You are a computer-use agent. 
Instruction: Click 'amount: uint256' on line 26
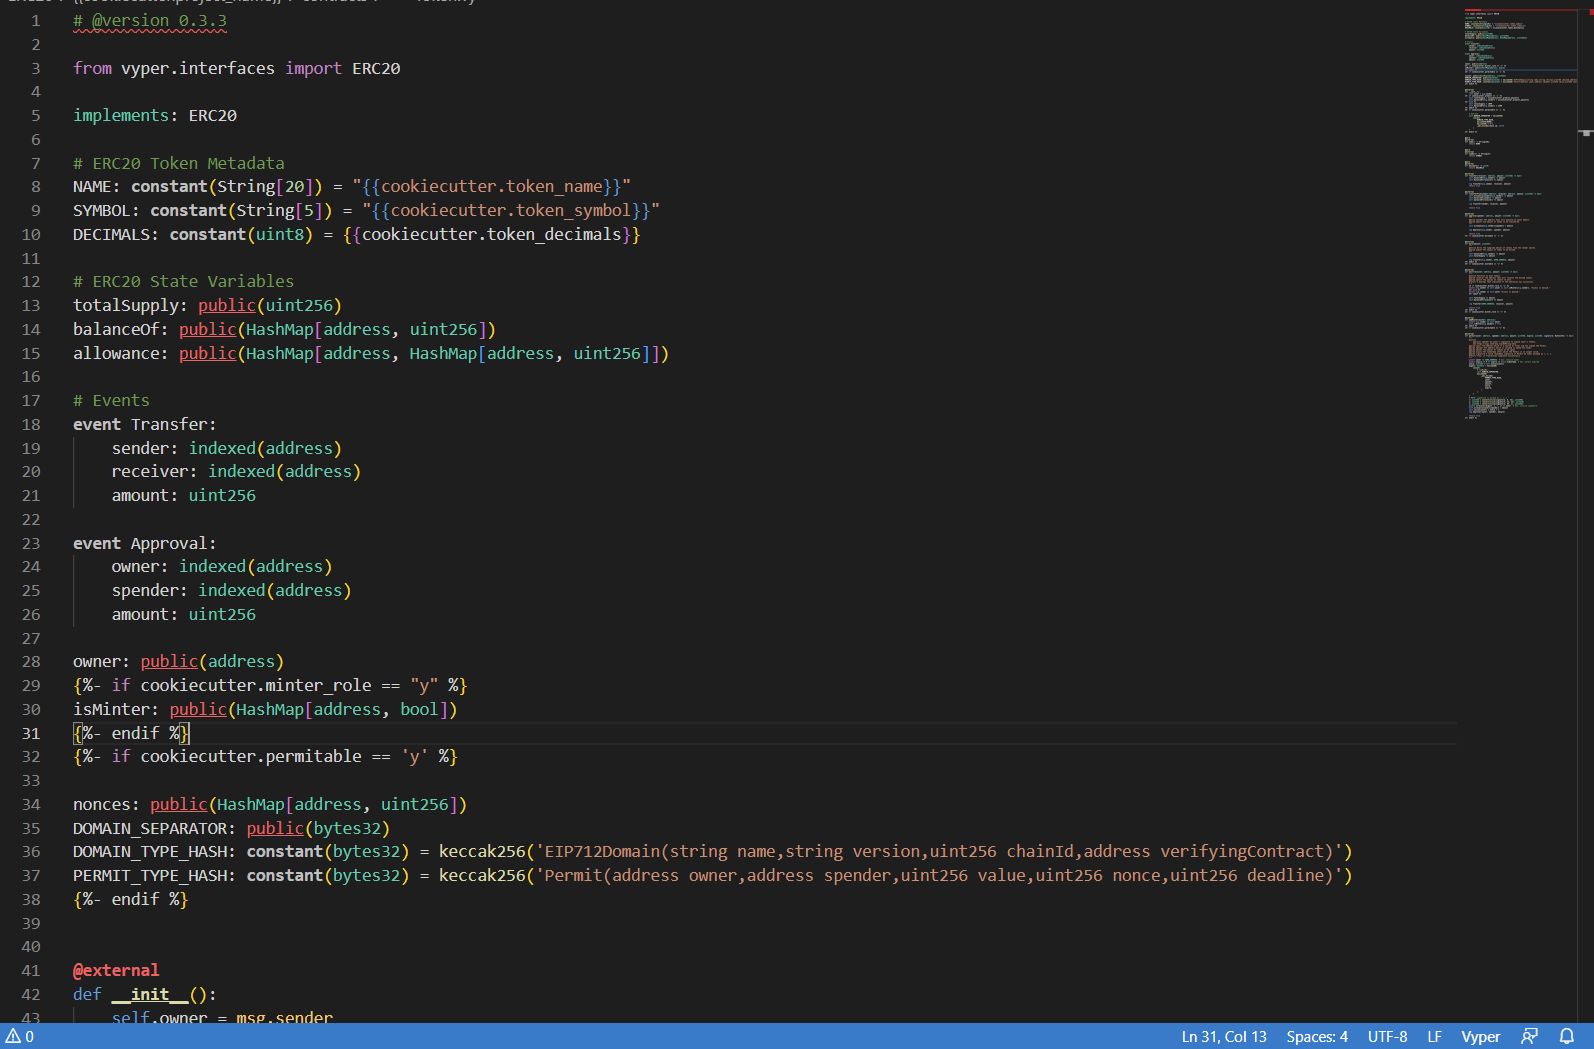point(184,614)
